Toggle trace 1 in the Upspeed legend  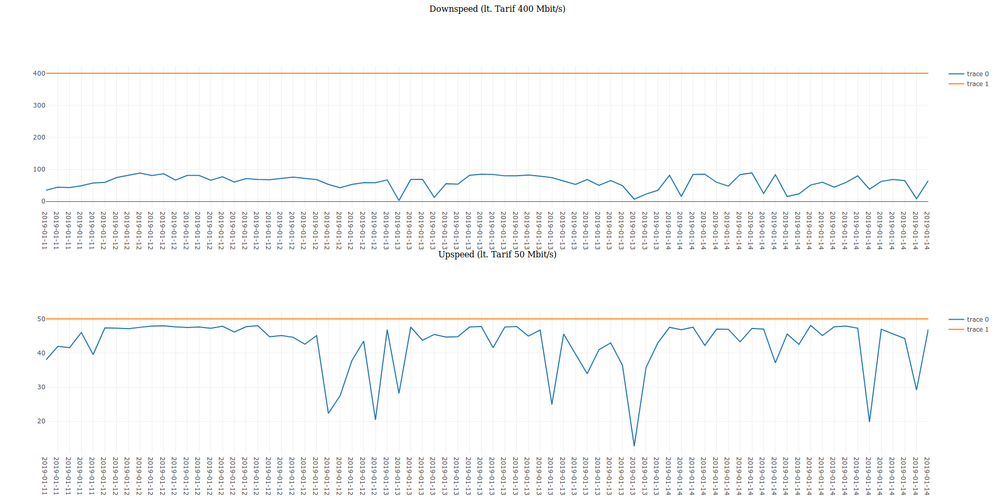[968, 329]
